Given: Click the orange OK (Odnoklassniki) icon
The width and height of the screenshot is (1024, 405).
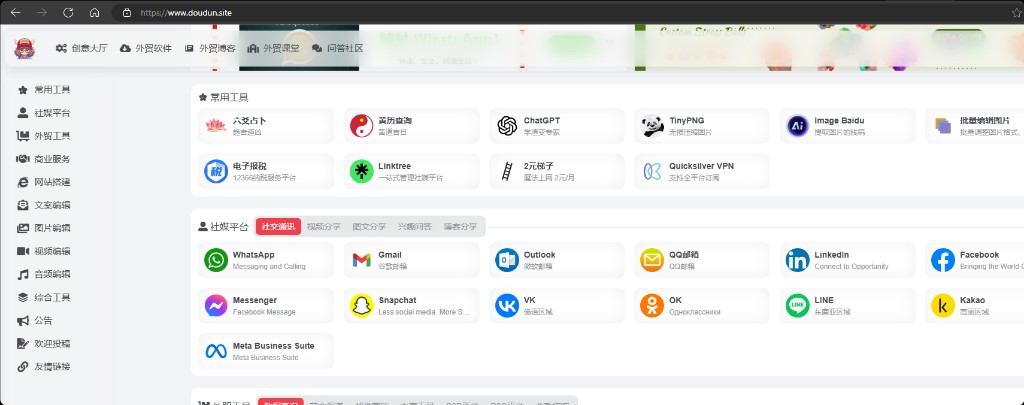Looking at the screenshot, I should [652, 306].
